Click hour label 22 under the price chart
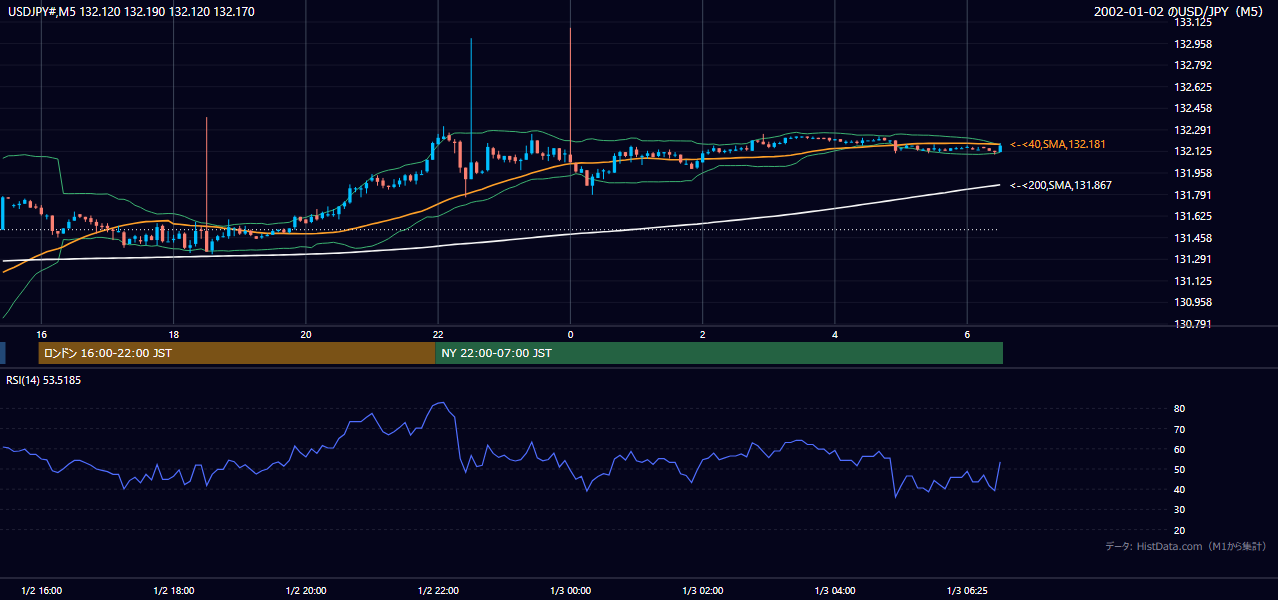The width and height of the screenshot is (1278, 600). 438,334
